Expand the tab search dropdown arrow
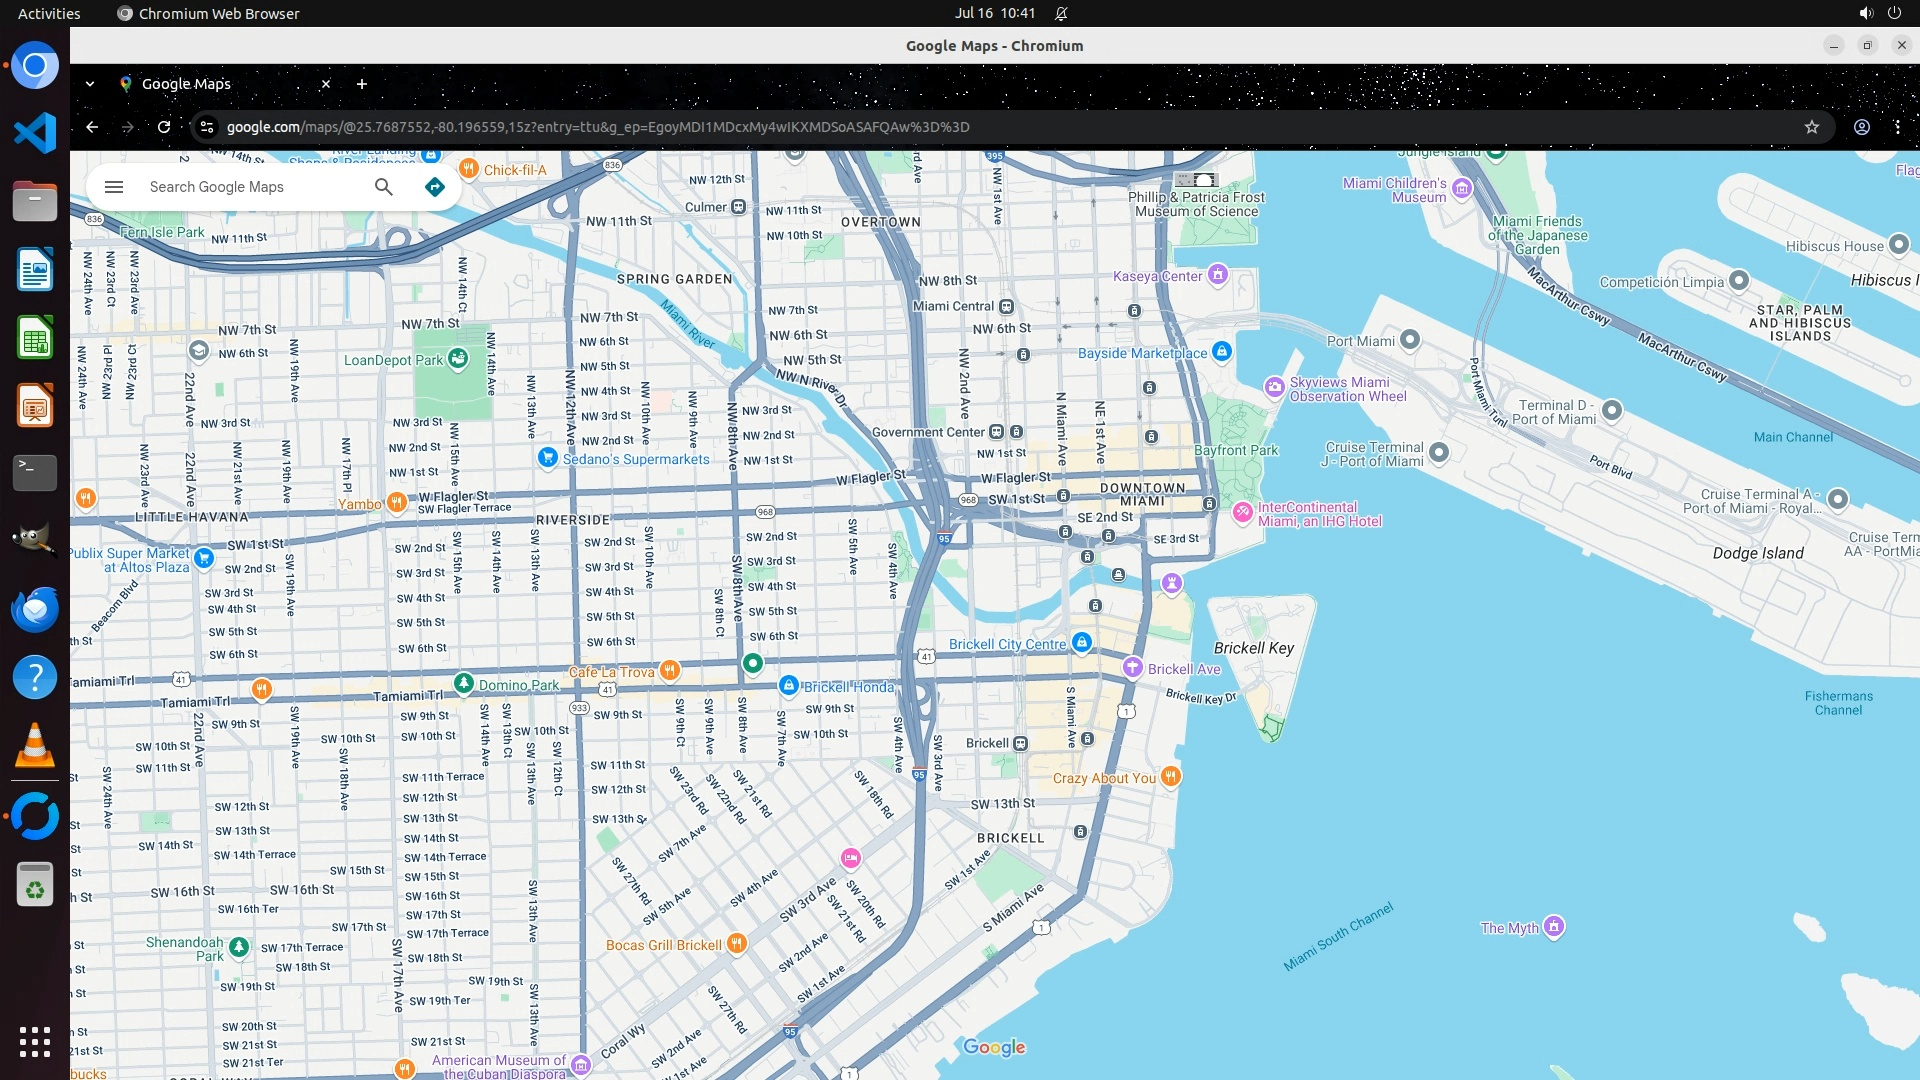Image resolution: width=1920 pixels, height=1080 pixels. tap(90, 84)
